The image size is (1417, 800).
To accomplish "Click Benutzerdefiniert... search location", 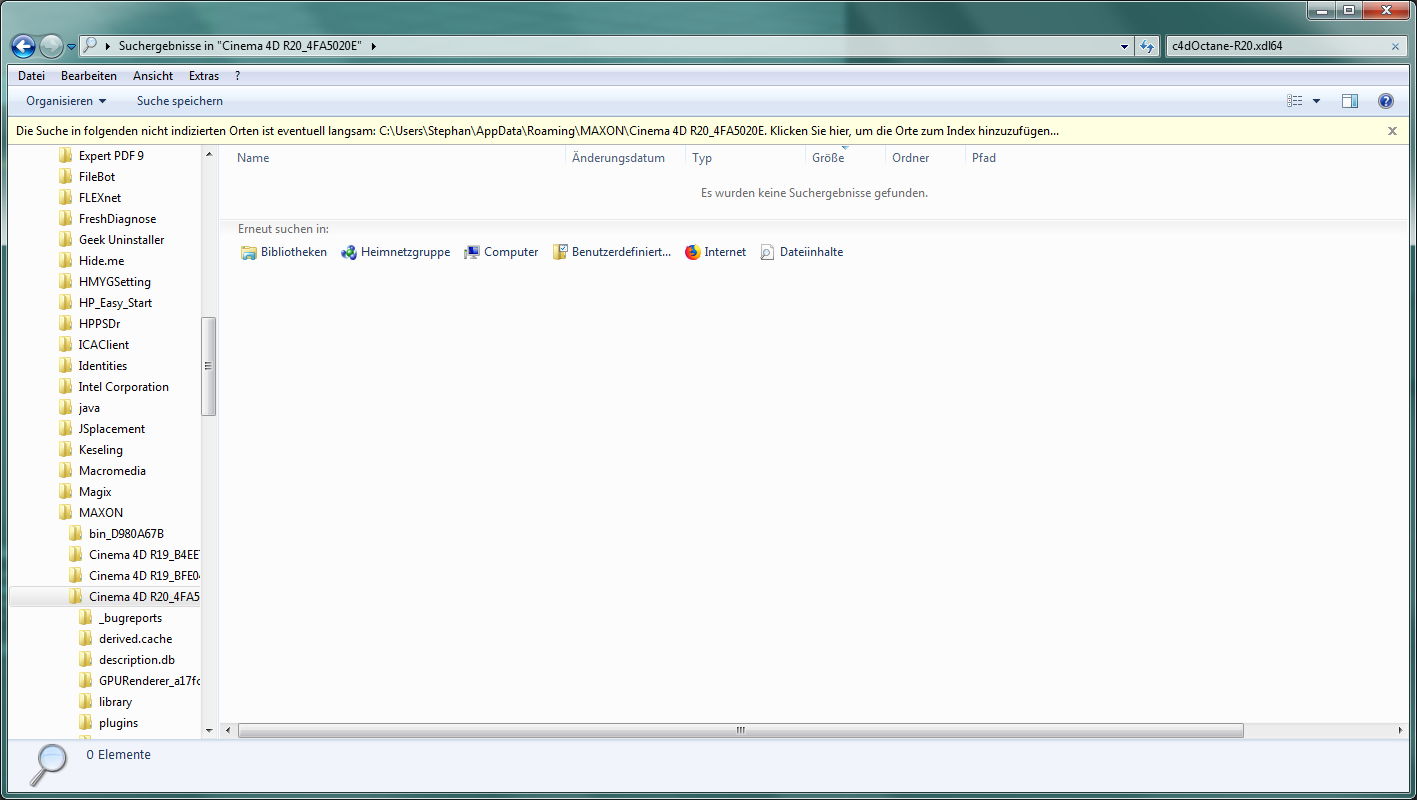I will [x=612, y=252].
